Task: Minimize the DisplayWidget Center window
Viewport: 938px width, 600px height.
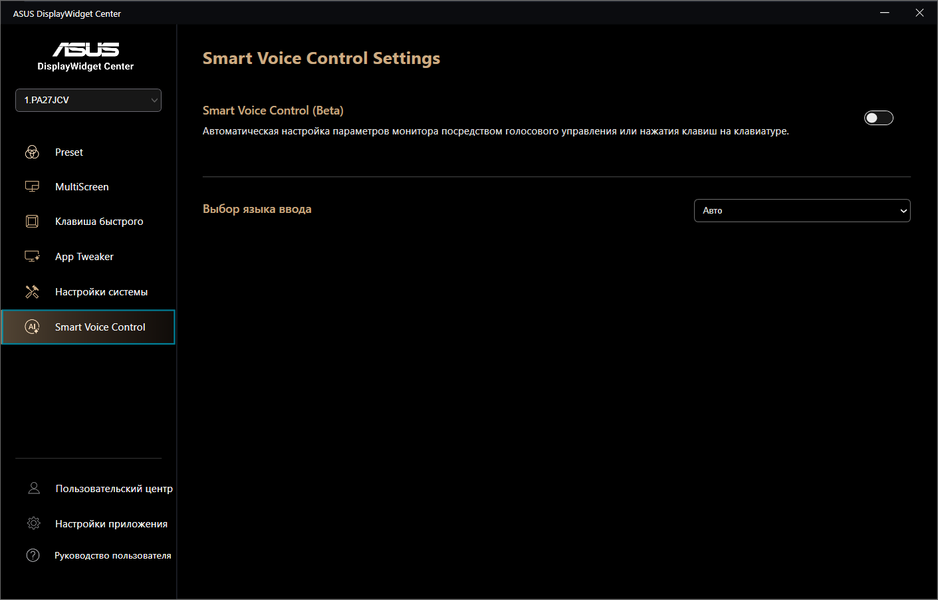Action: [x=886, y=13]
